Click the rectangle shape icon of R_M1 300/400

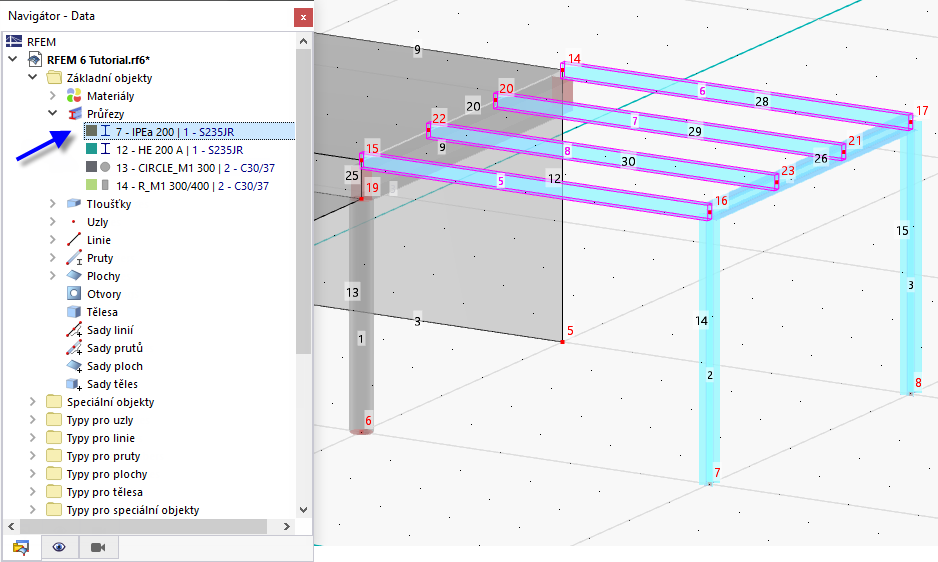[105, 185]
